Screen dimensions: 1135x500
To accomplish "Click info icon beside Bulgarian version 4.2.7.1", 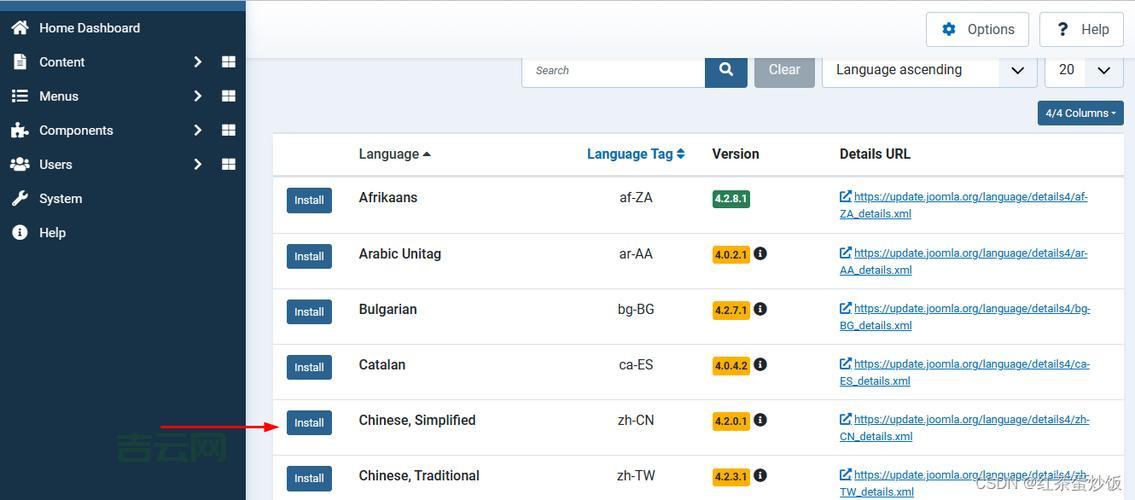I will click(760, 310).
